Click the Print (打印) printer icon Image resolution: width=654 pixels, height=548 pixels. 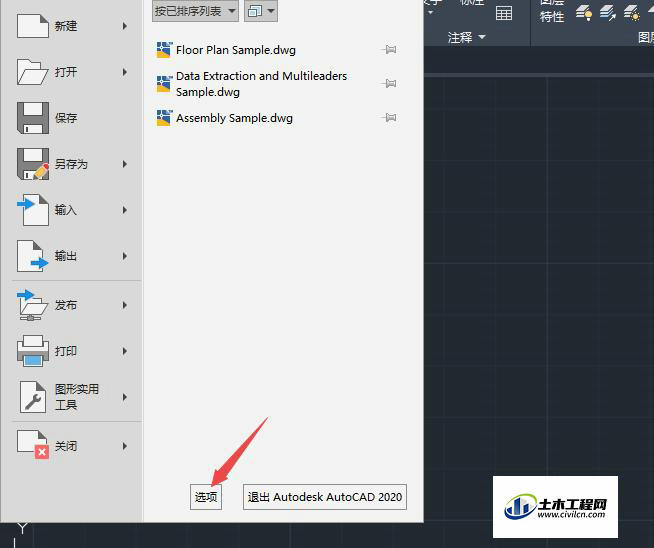[x=33, y=351]
